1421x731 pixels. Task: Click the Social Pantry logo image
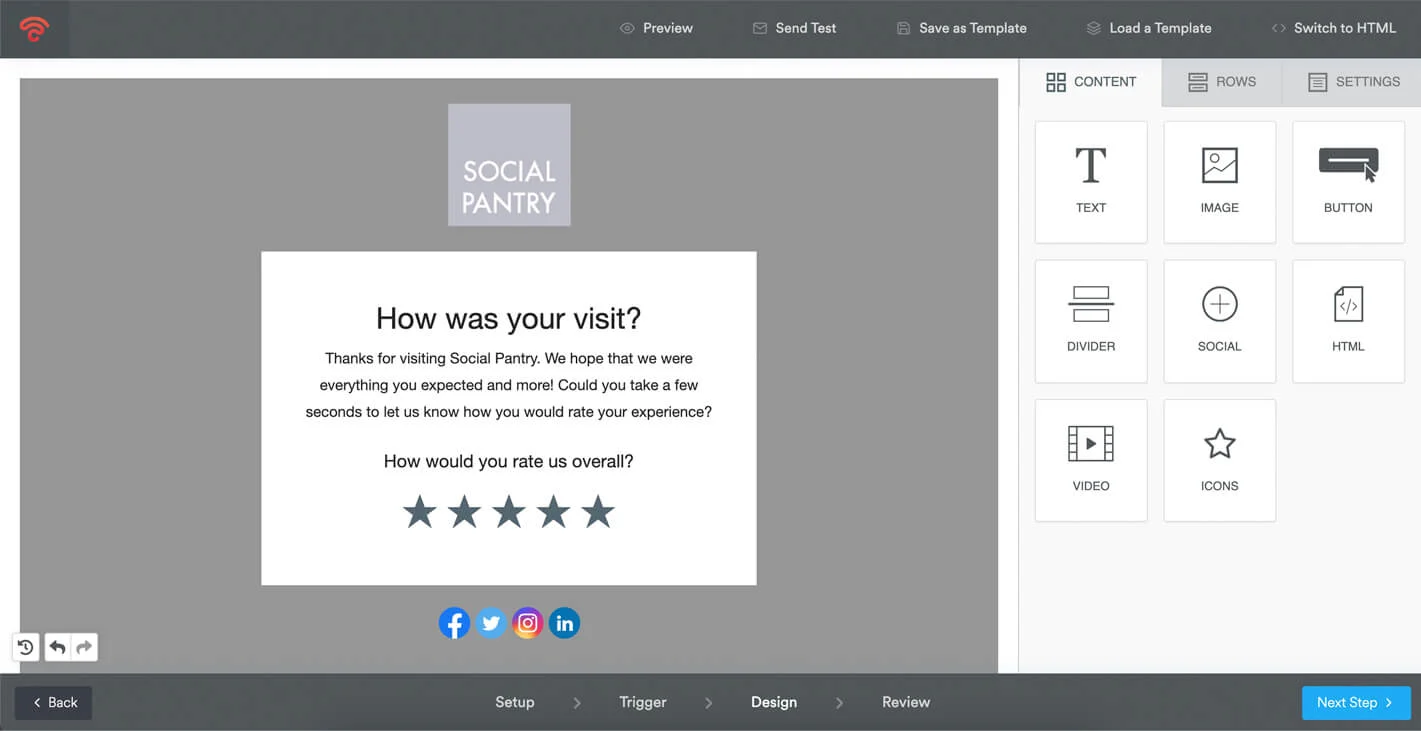pyautogui.click(x=509, y=165)
